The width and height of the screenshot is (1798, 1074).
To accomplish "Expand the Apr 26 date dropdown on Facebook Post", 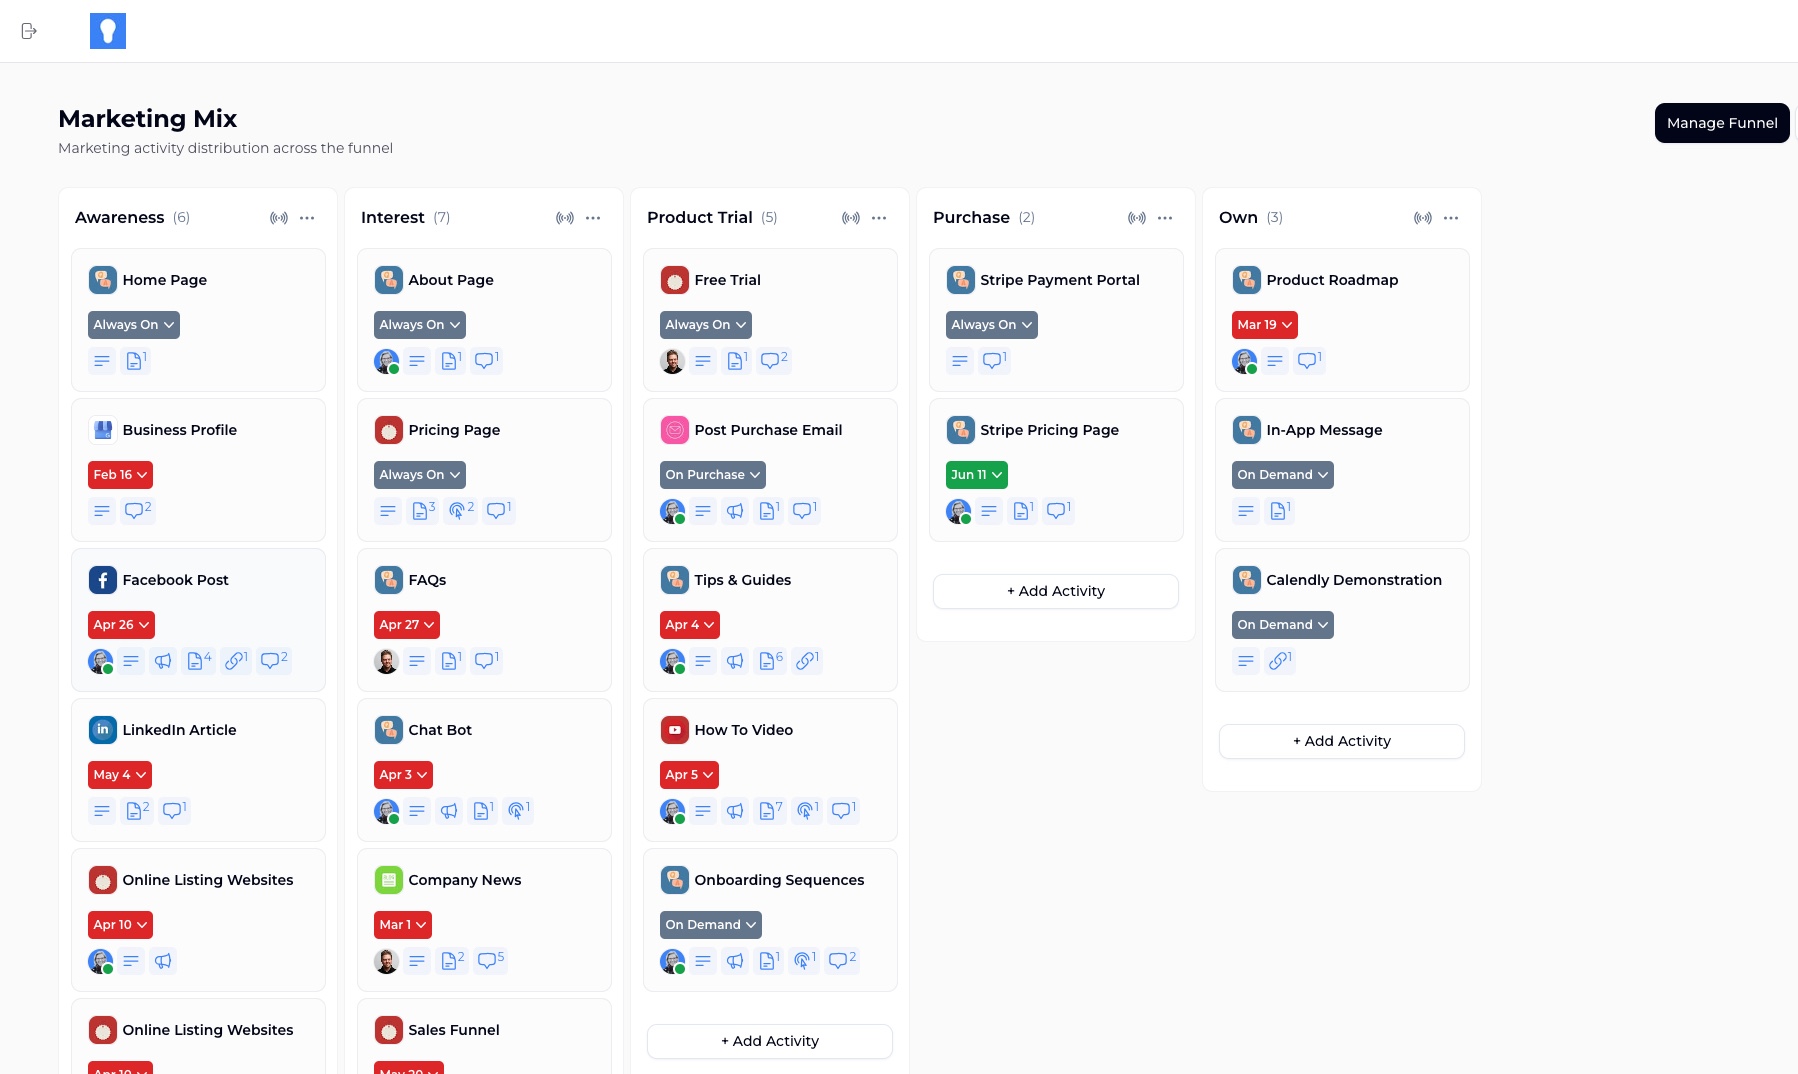I will (120, 624).
